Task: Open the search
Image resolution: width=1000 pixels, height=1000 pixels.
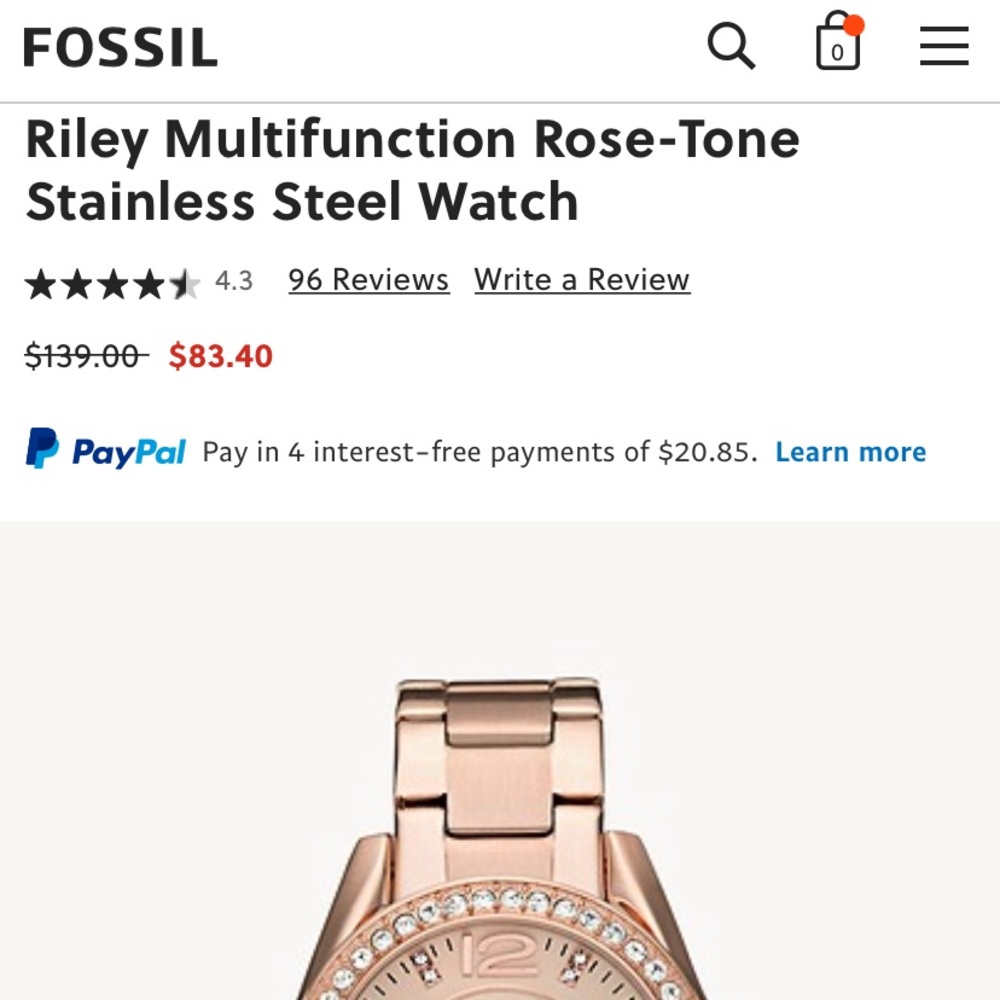Action: point(733,45)
